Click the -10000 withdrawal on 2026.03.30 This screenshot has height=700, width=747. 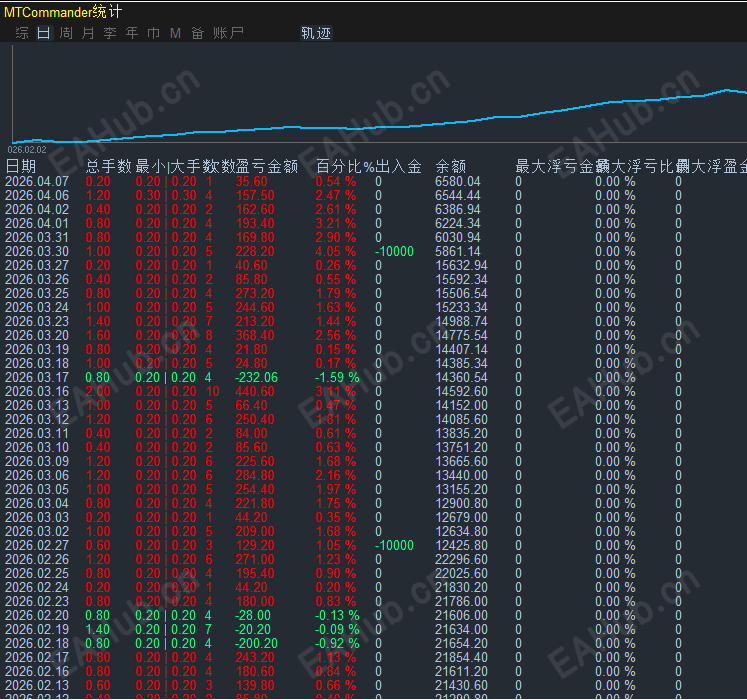(x=394, y=252)
